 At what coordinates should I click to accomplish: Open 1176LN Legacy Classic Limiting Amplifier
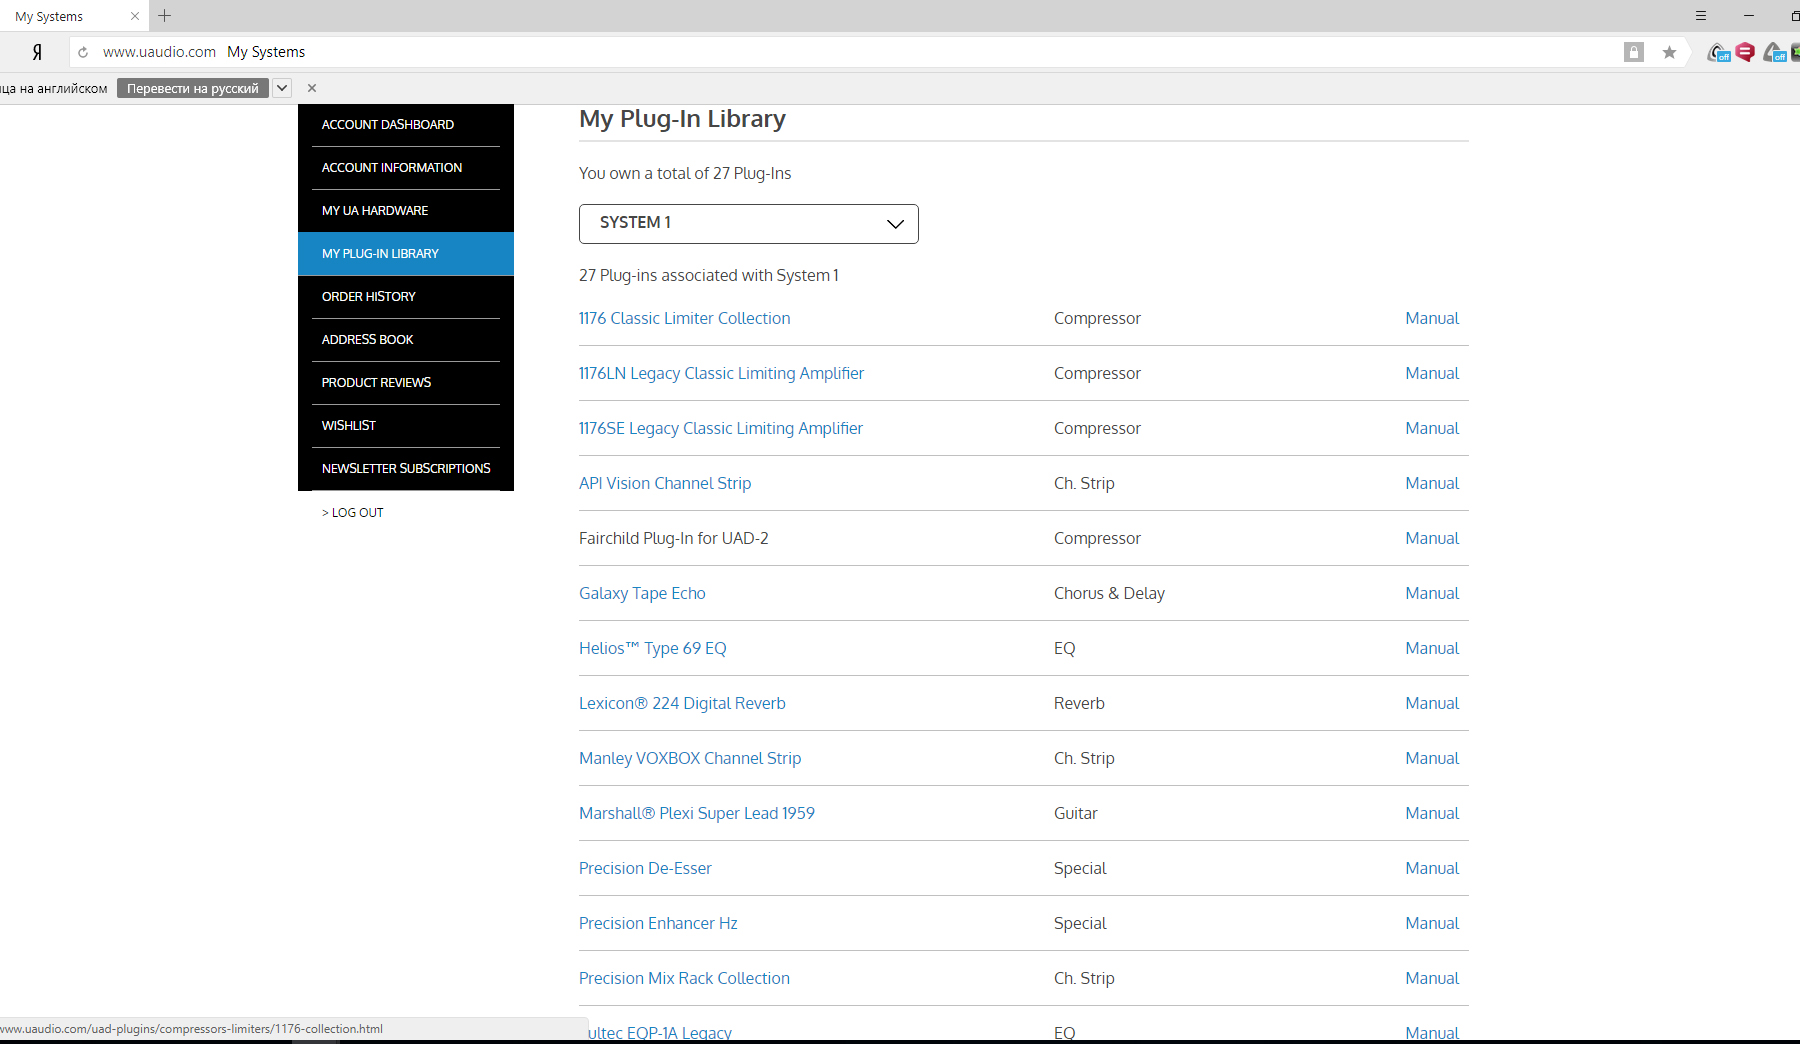(x=721, y=373)
